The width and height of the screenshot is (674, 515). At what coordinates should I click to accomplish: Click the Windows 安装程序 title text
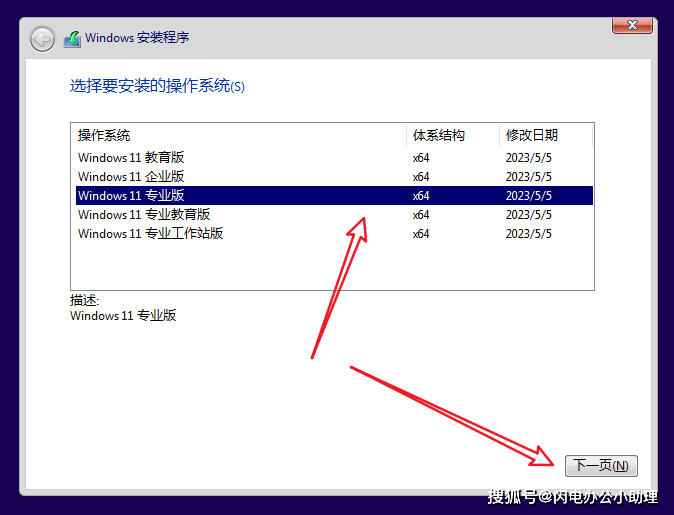[137, 38]
